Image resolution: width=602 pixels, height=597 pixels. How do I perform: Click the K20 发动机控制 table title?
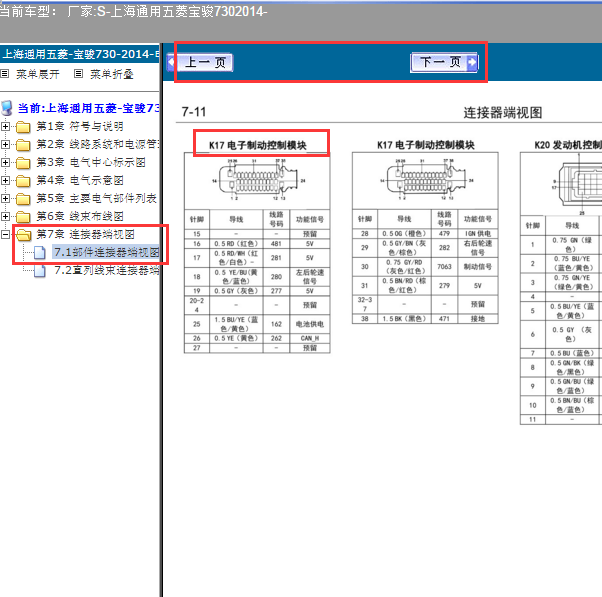tap(568, 145)
